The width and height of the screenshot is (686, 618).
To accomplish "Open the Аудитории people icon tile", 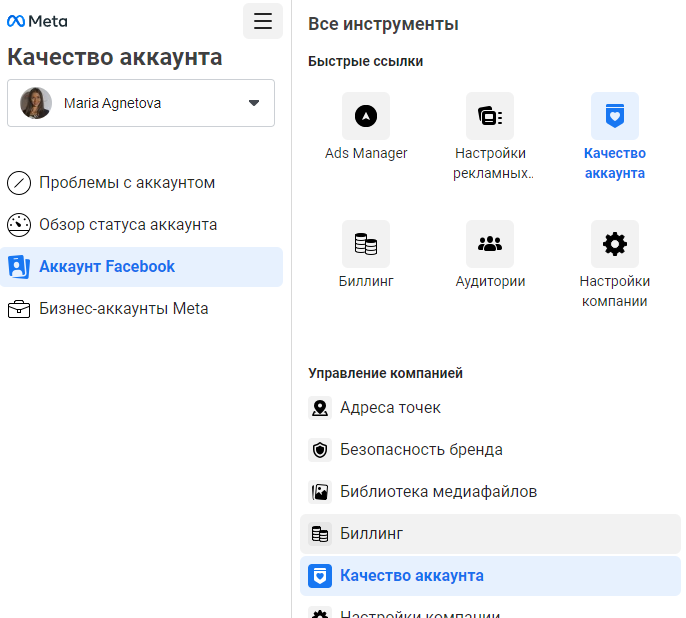I will pos(490,244).
